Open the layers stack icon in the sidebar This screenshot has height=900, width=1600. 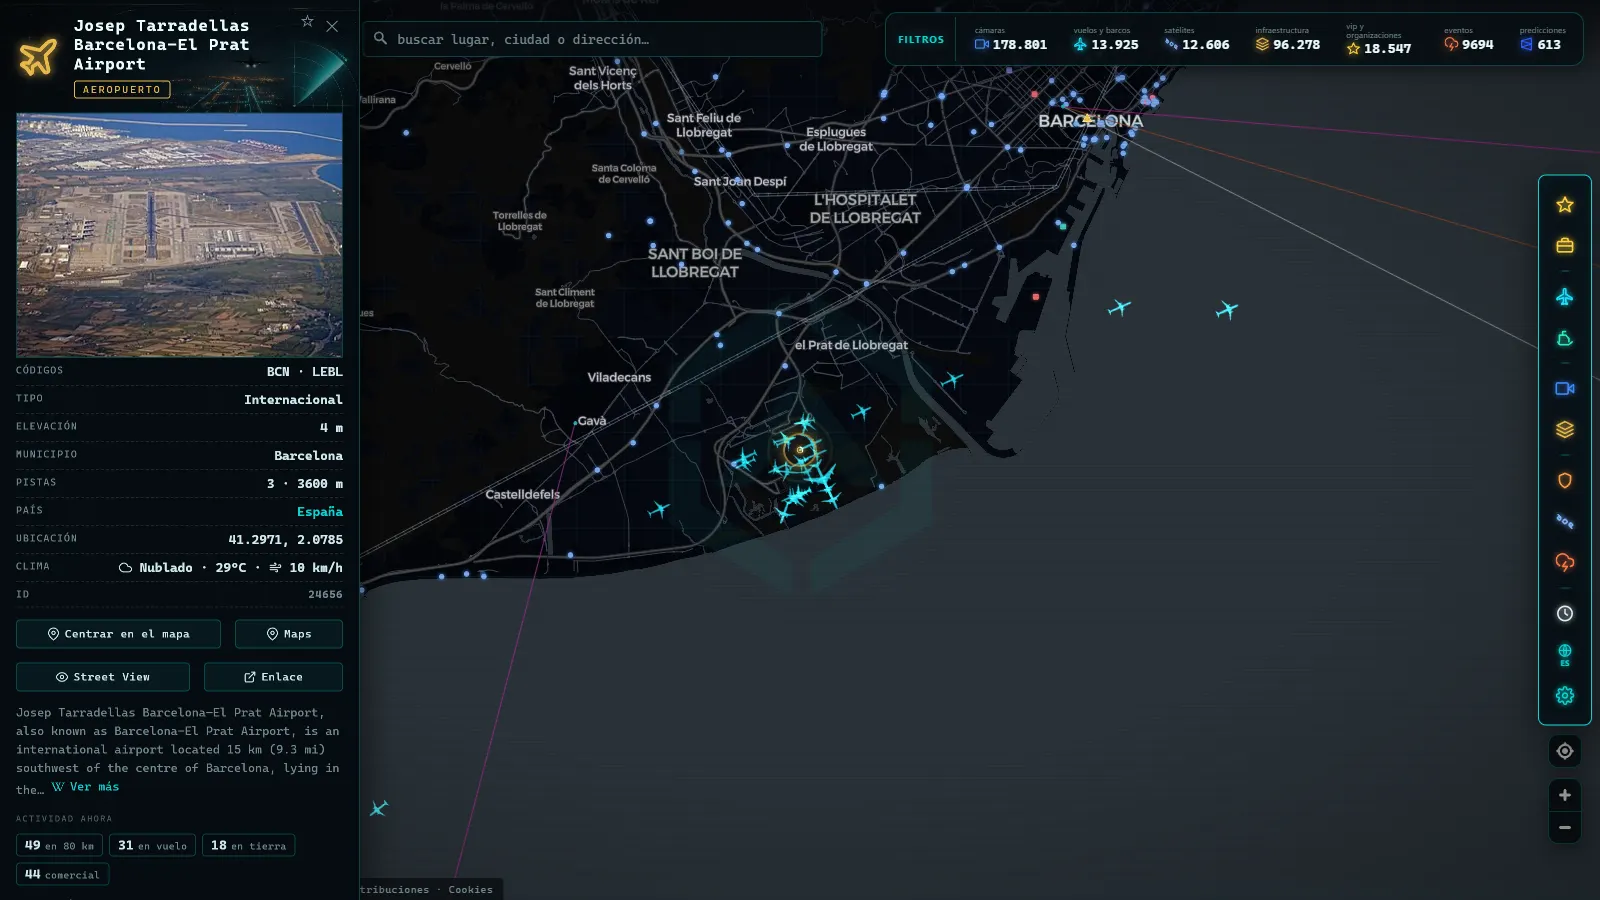tap(1565, 430)
